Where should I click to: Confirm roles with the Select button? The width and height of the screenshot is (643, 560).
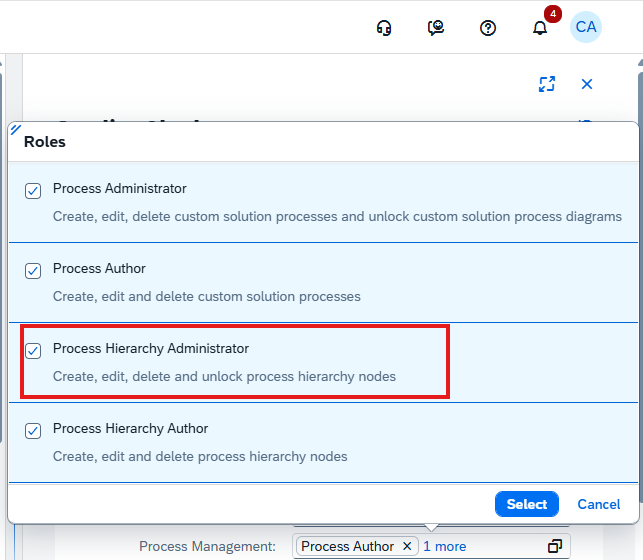(x=527, y=504)
